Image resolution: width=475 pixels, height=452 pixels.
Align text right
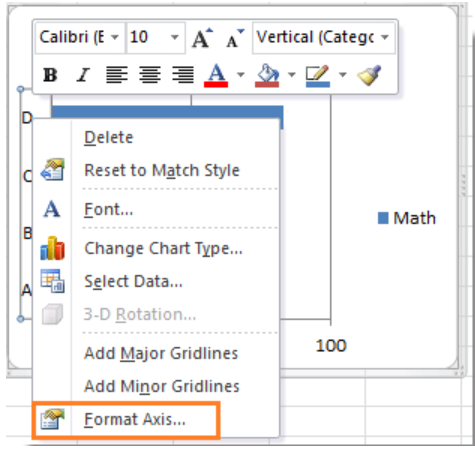183,74
